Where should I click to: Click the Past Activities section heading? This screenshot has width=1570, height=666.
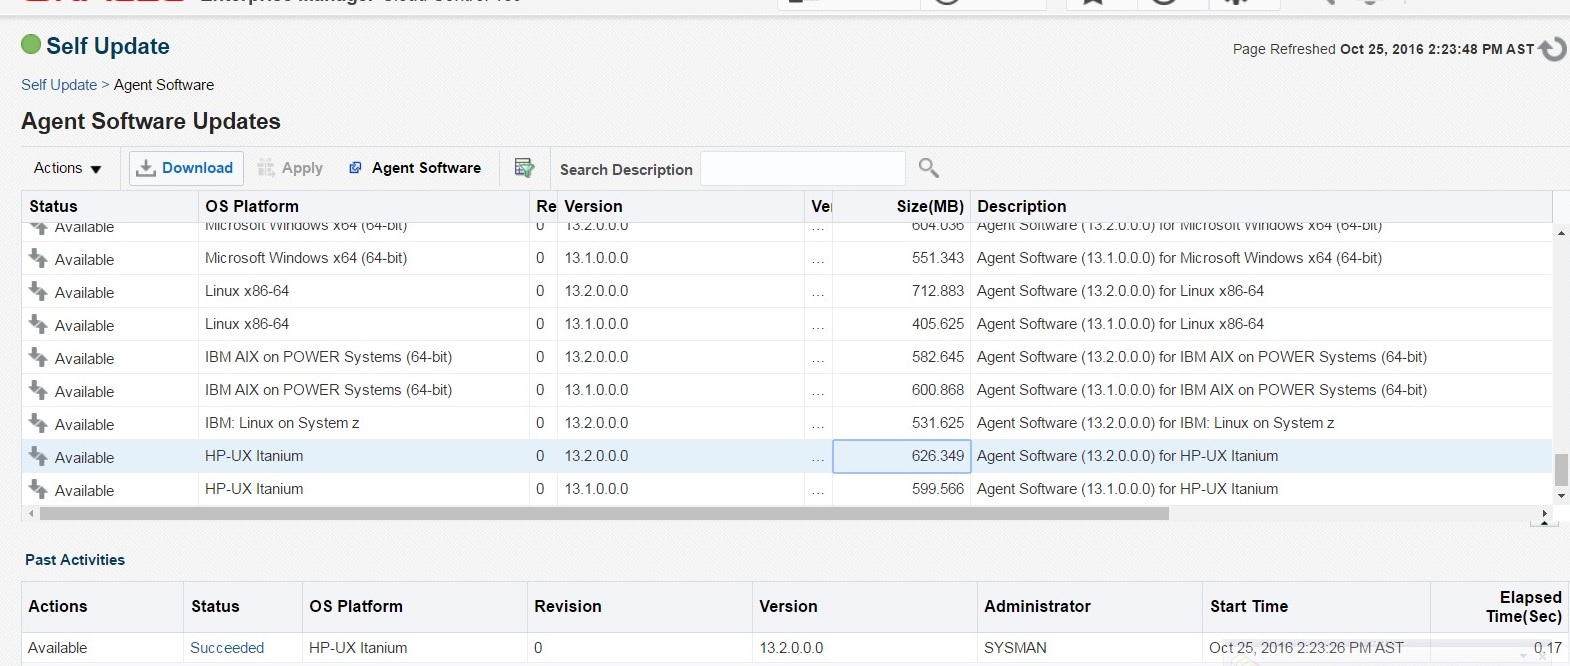pos(75,560)
